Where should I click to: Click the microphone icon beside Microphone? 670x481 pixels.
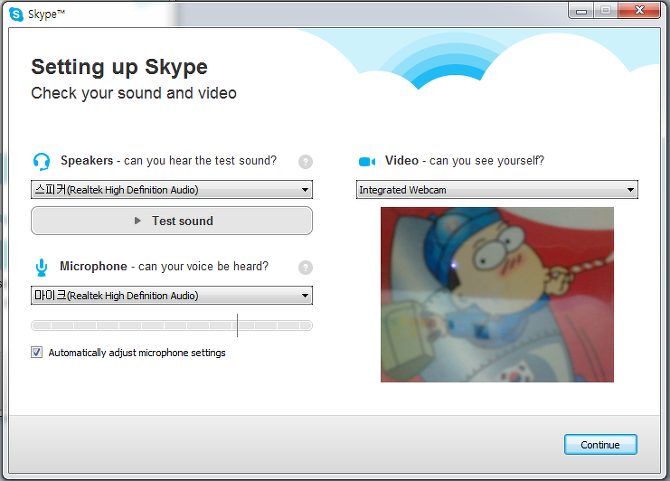pos(41,267)
